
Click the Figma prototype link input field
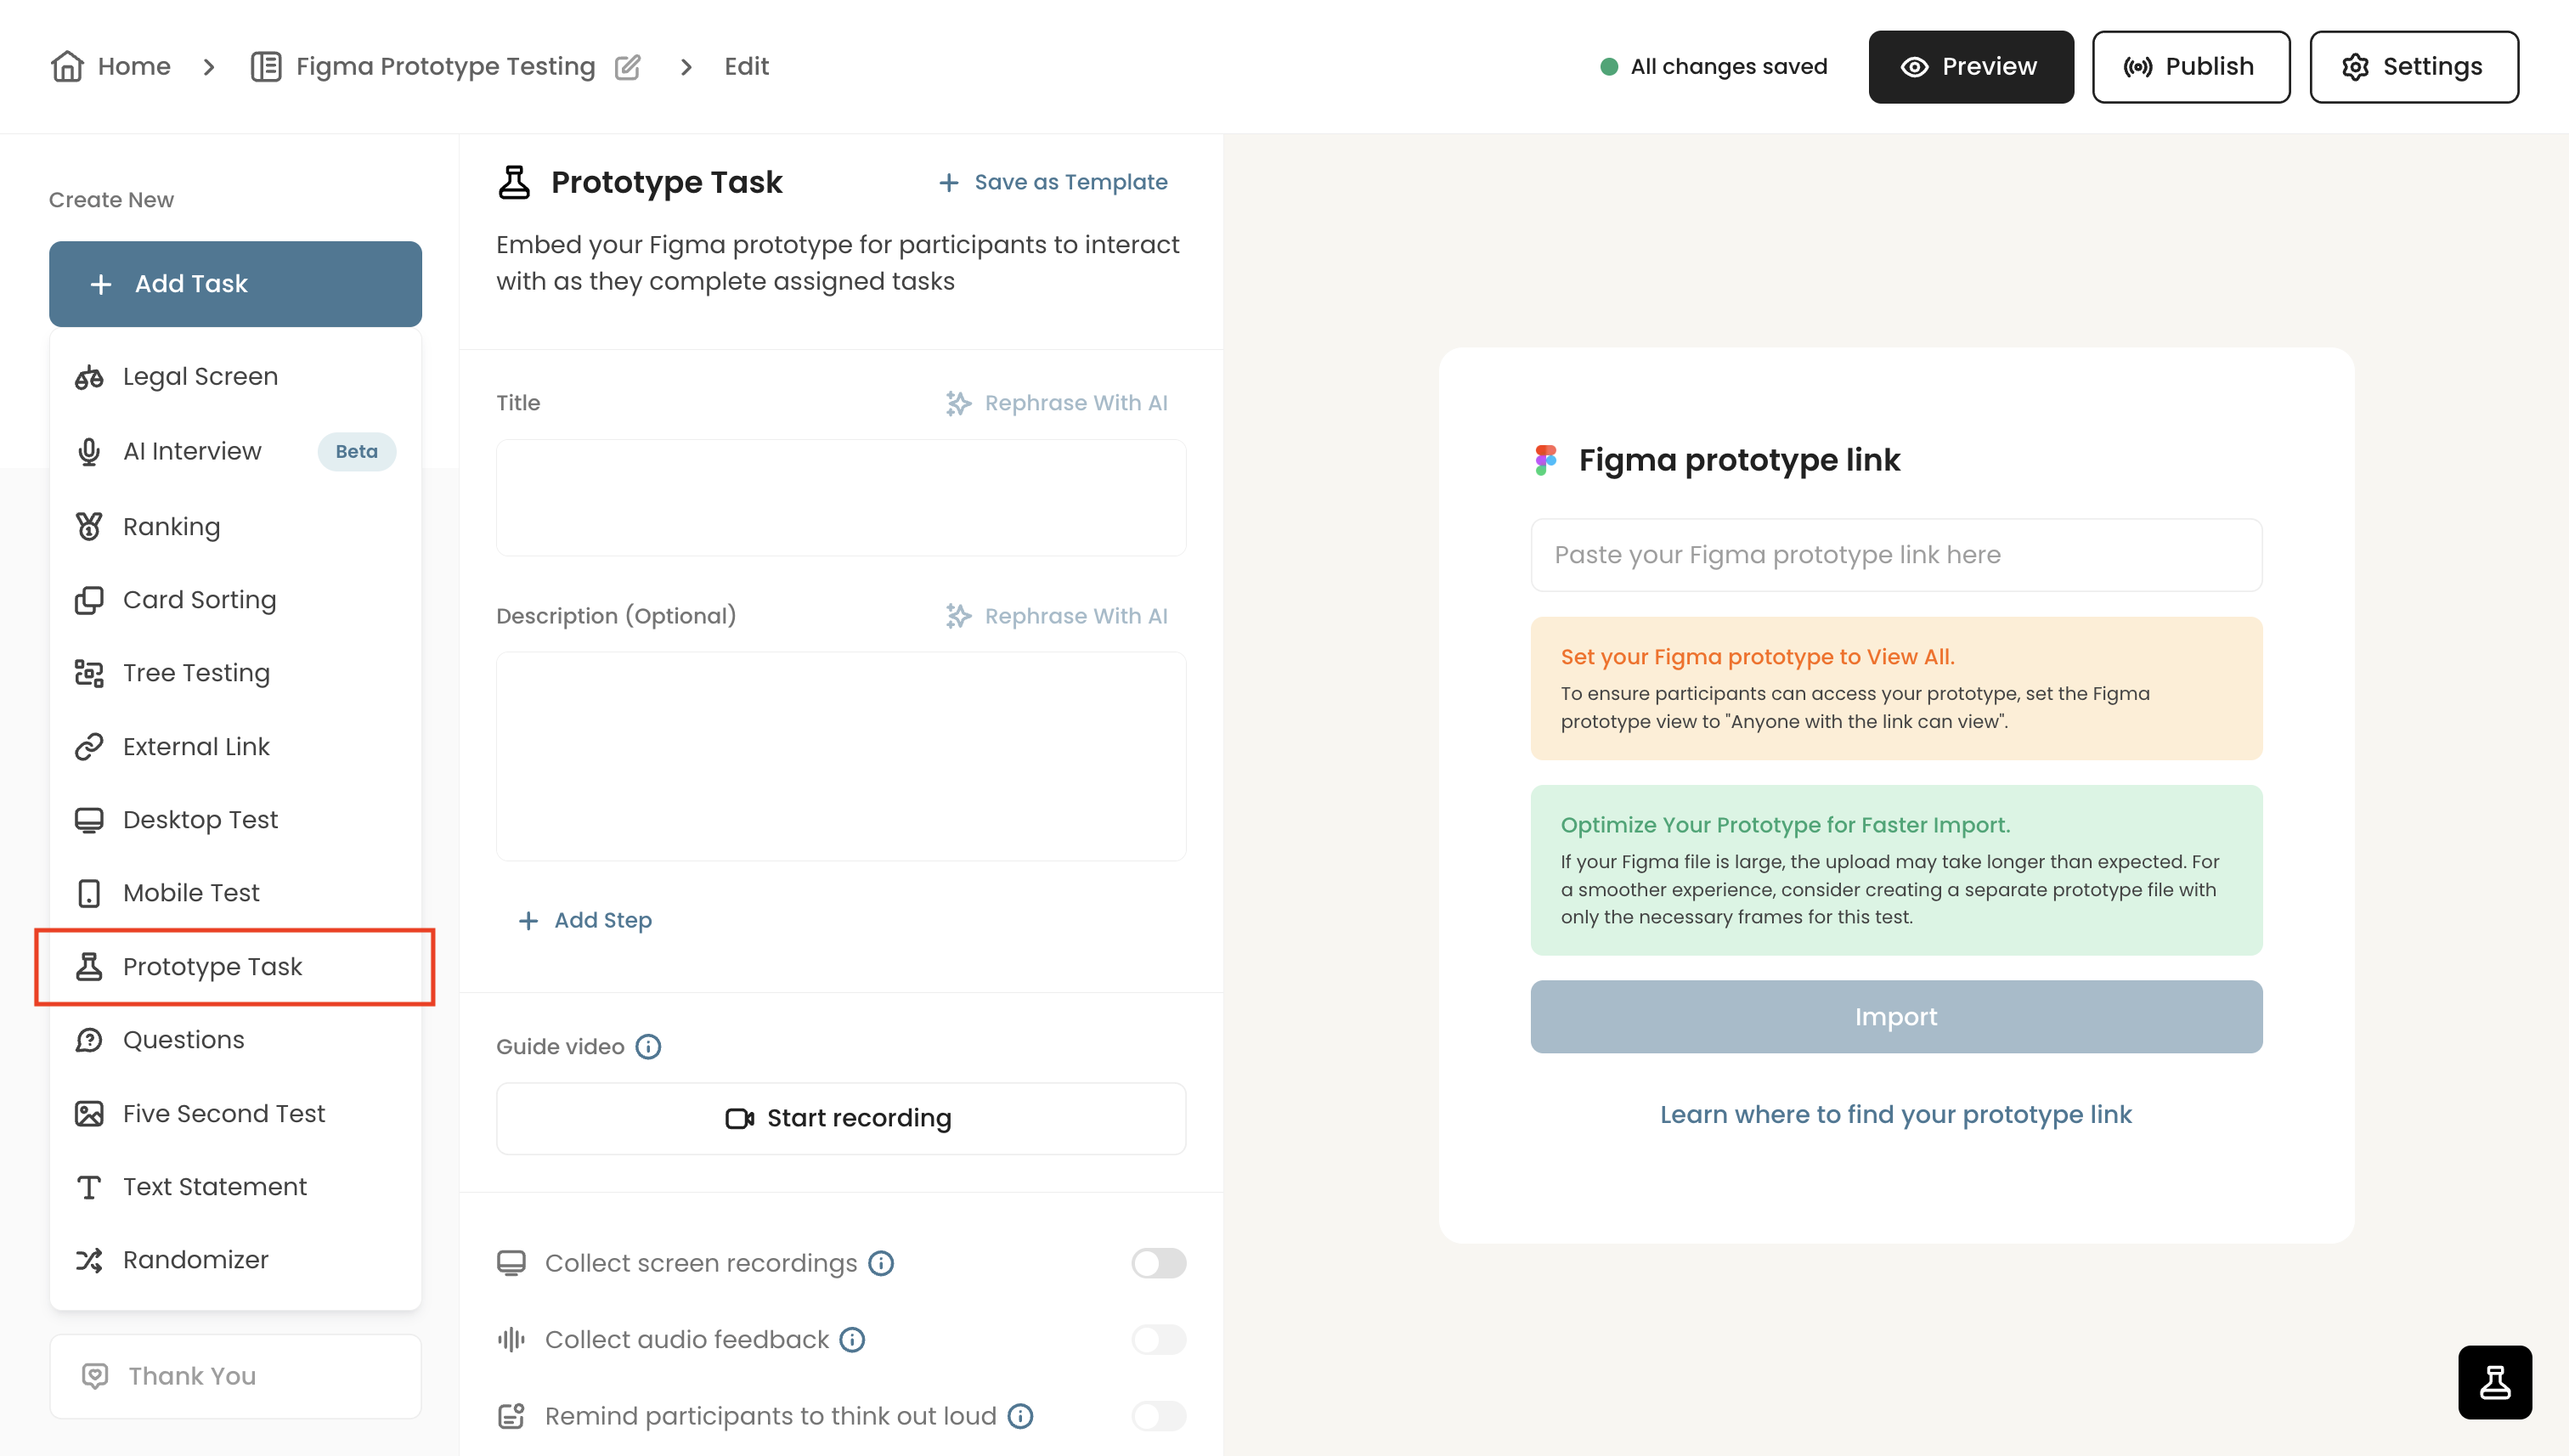point(1895,554)
